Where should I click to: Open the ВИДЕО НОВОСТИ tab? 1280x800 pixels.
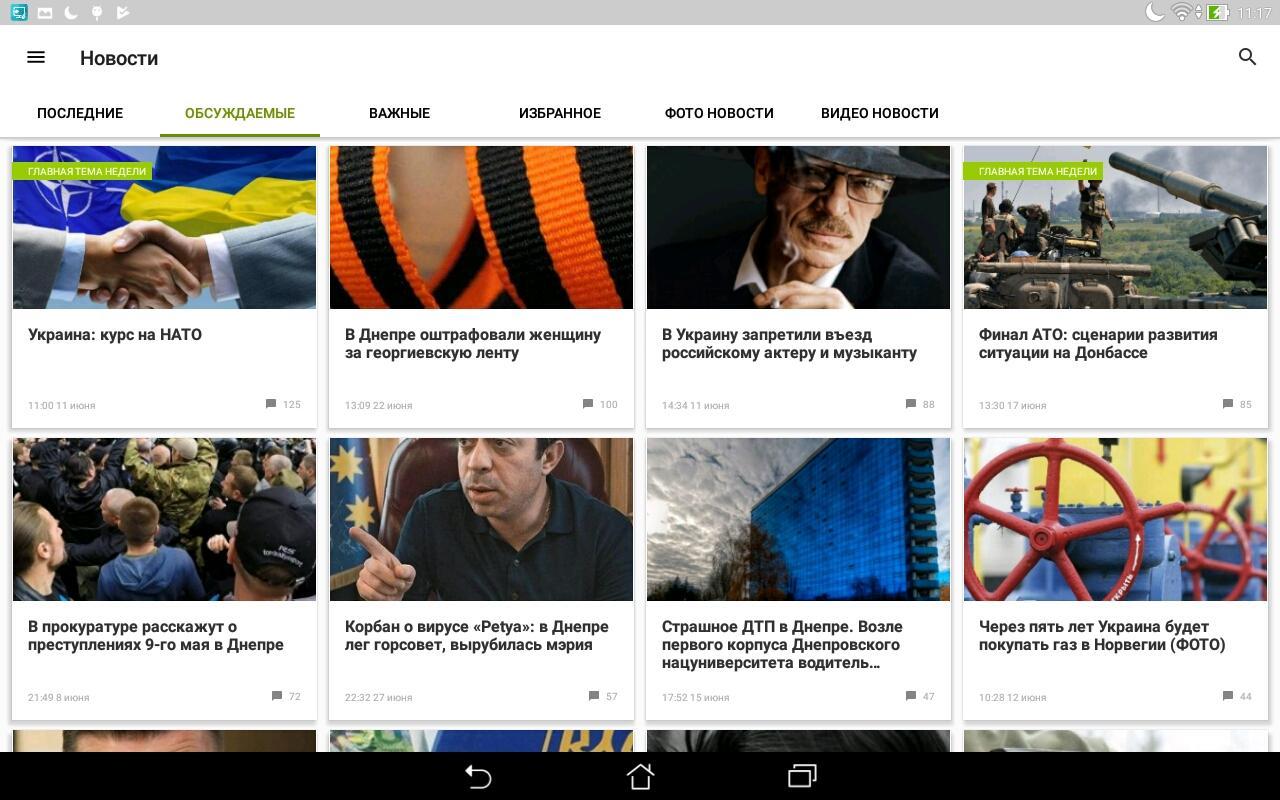[x=880, y=113]
